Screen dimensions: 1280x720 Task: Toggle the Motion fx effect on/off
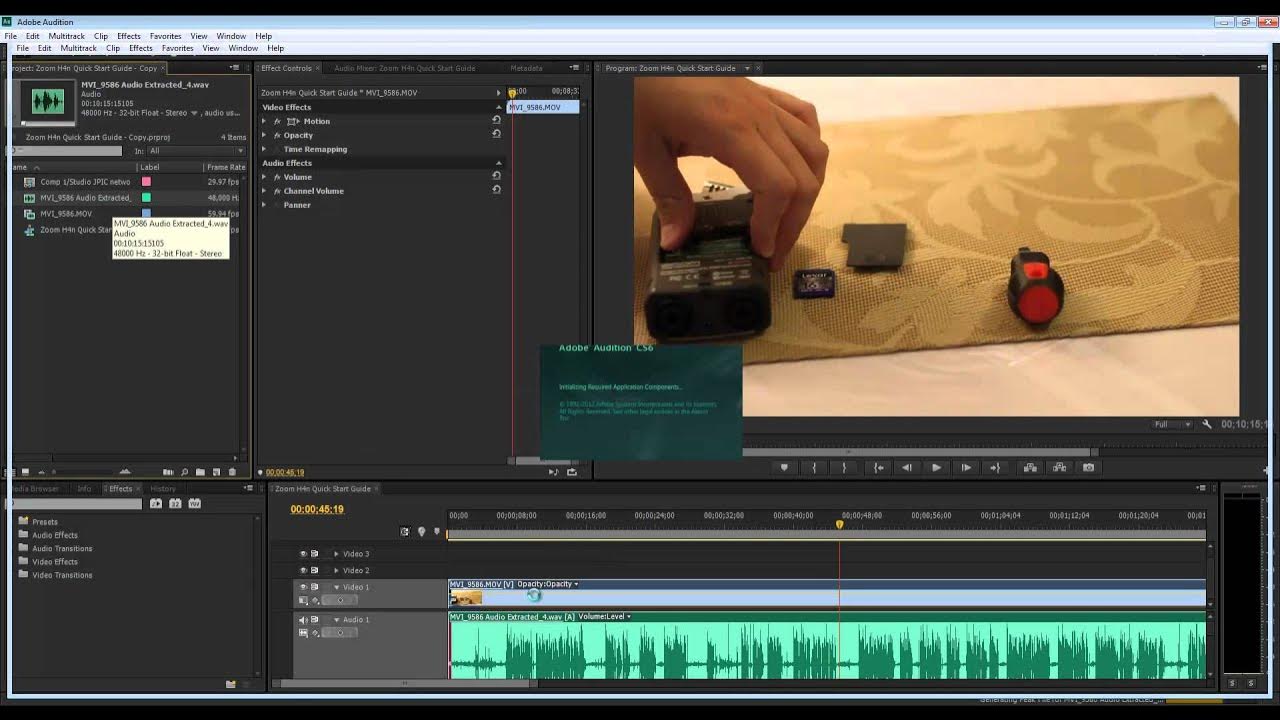(277, 121)
